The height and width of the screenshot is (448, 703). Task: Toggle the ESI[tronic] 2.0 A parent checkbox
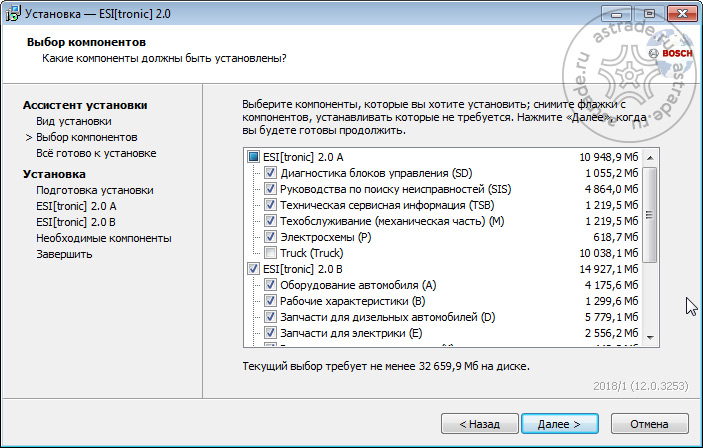point(253,157)
